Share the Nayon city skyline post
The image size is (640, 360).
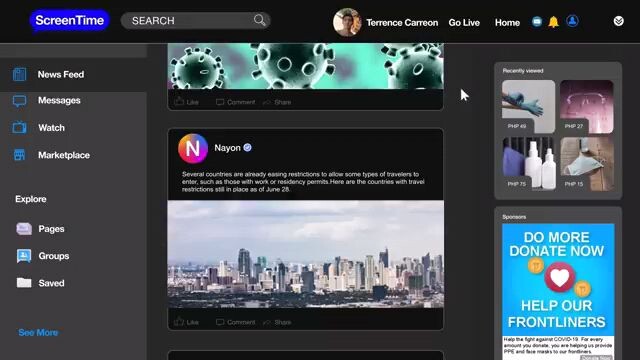[277, 322]
